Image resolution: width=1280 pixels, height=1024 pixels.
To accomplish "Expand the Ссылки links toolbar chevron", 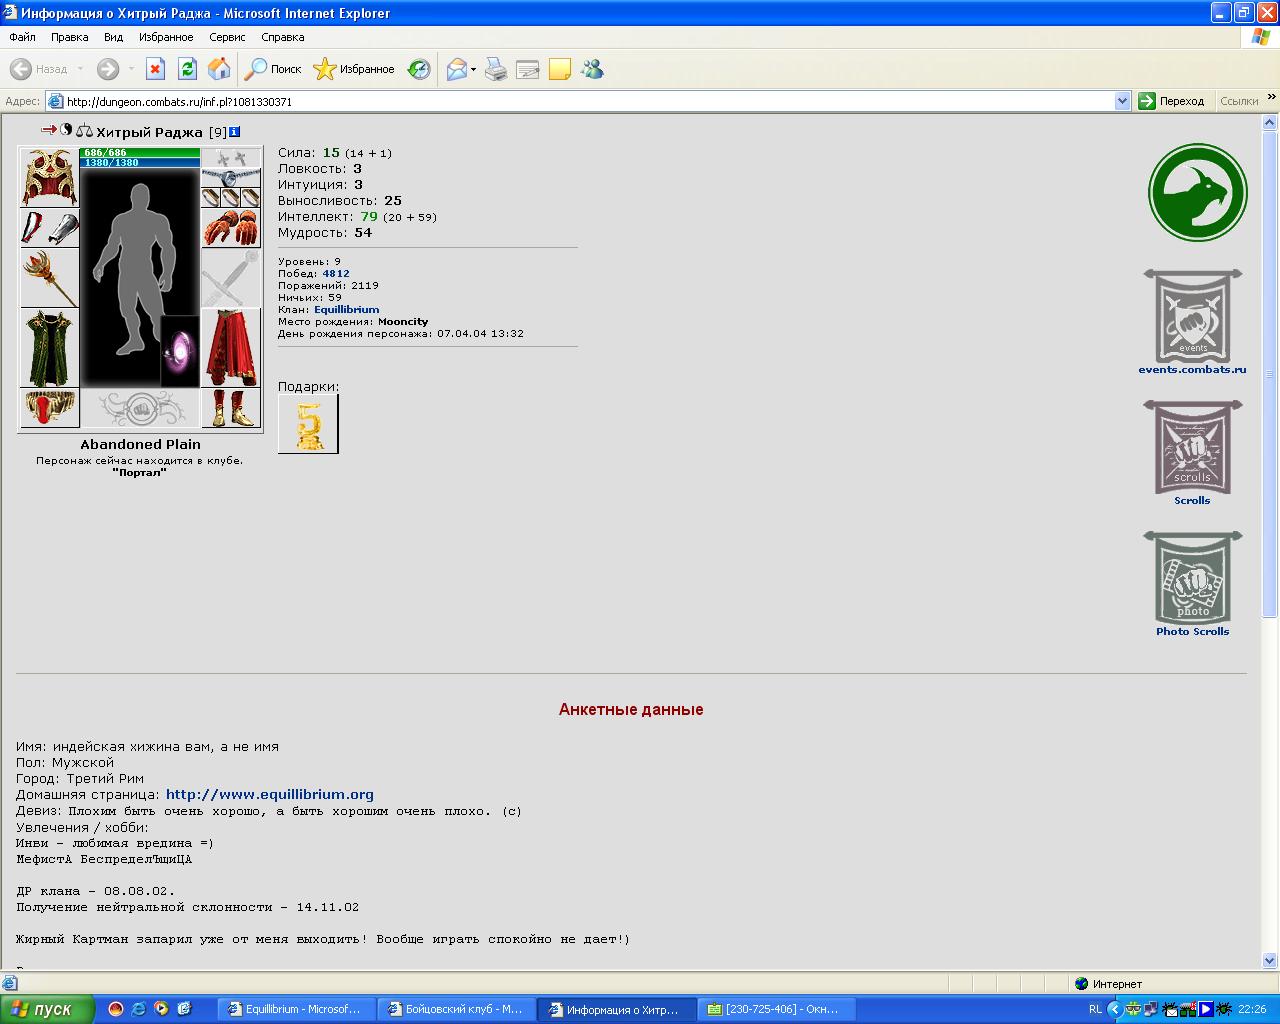I will tap(1272, 98).
